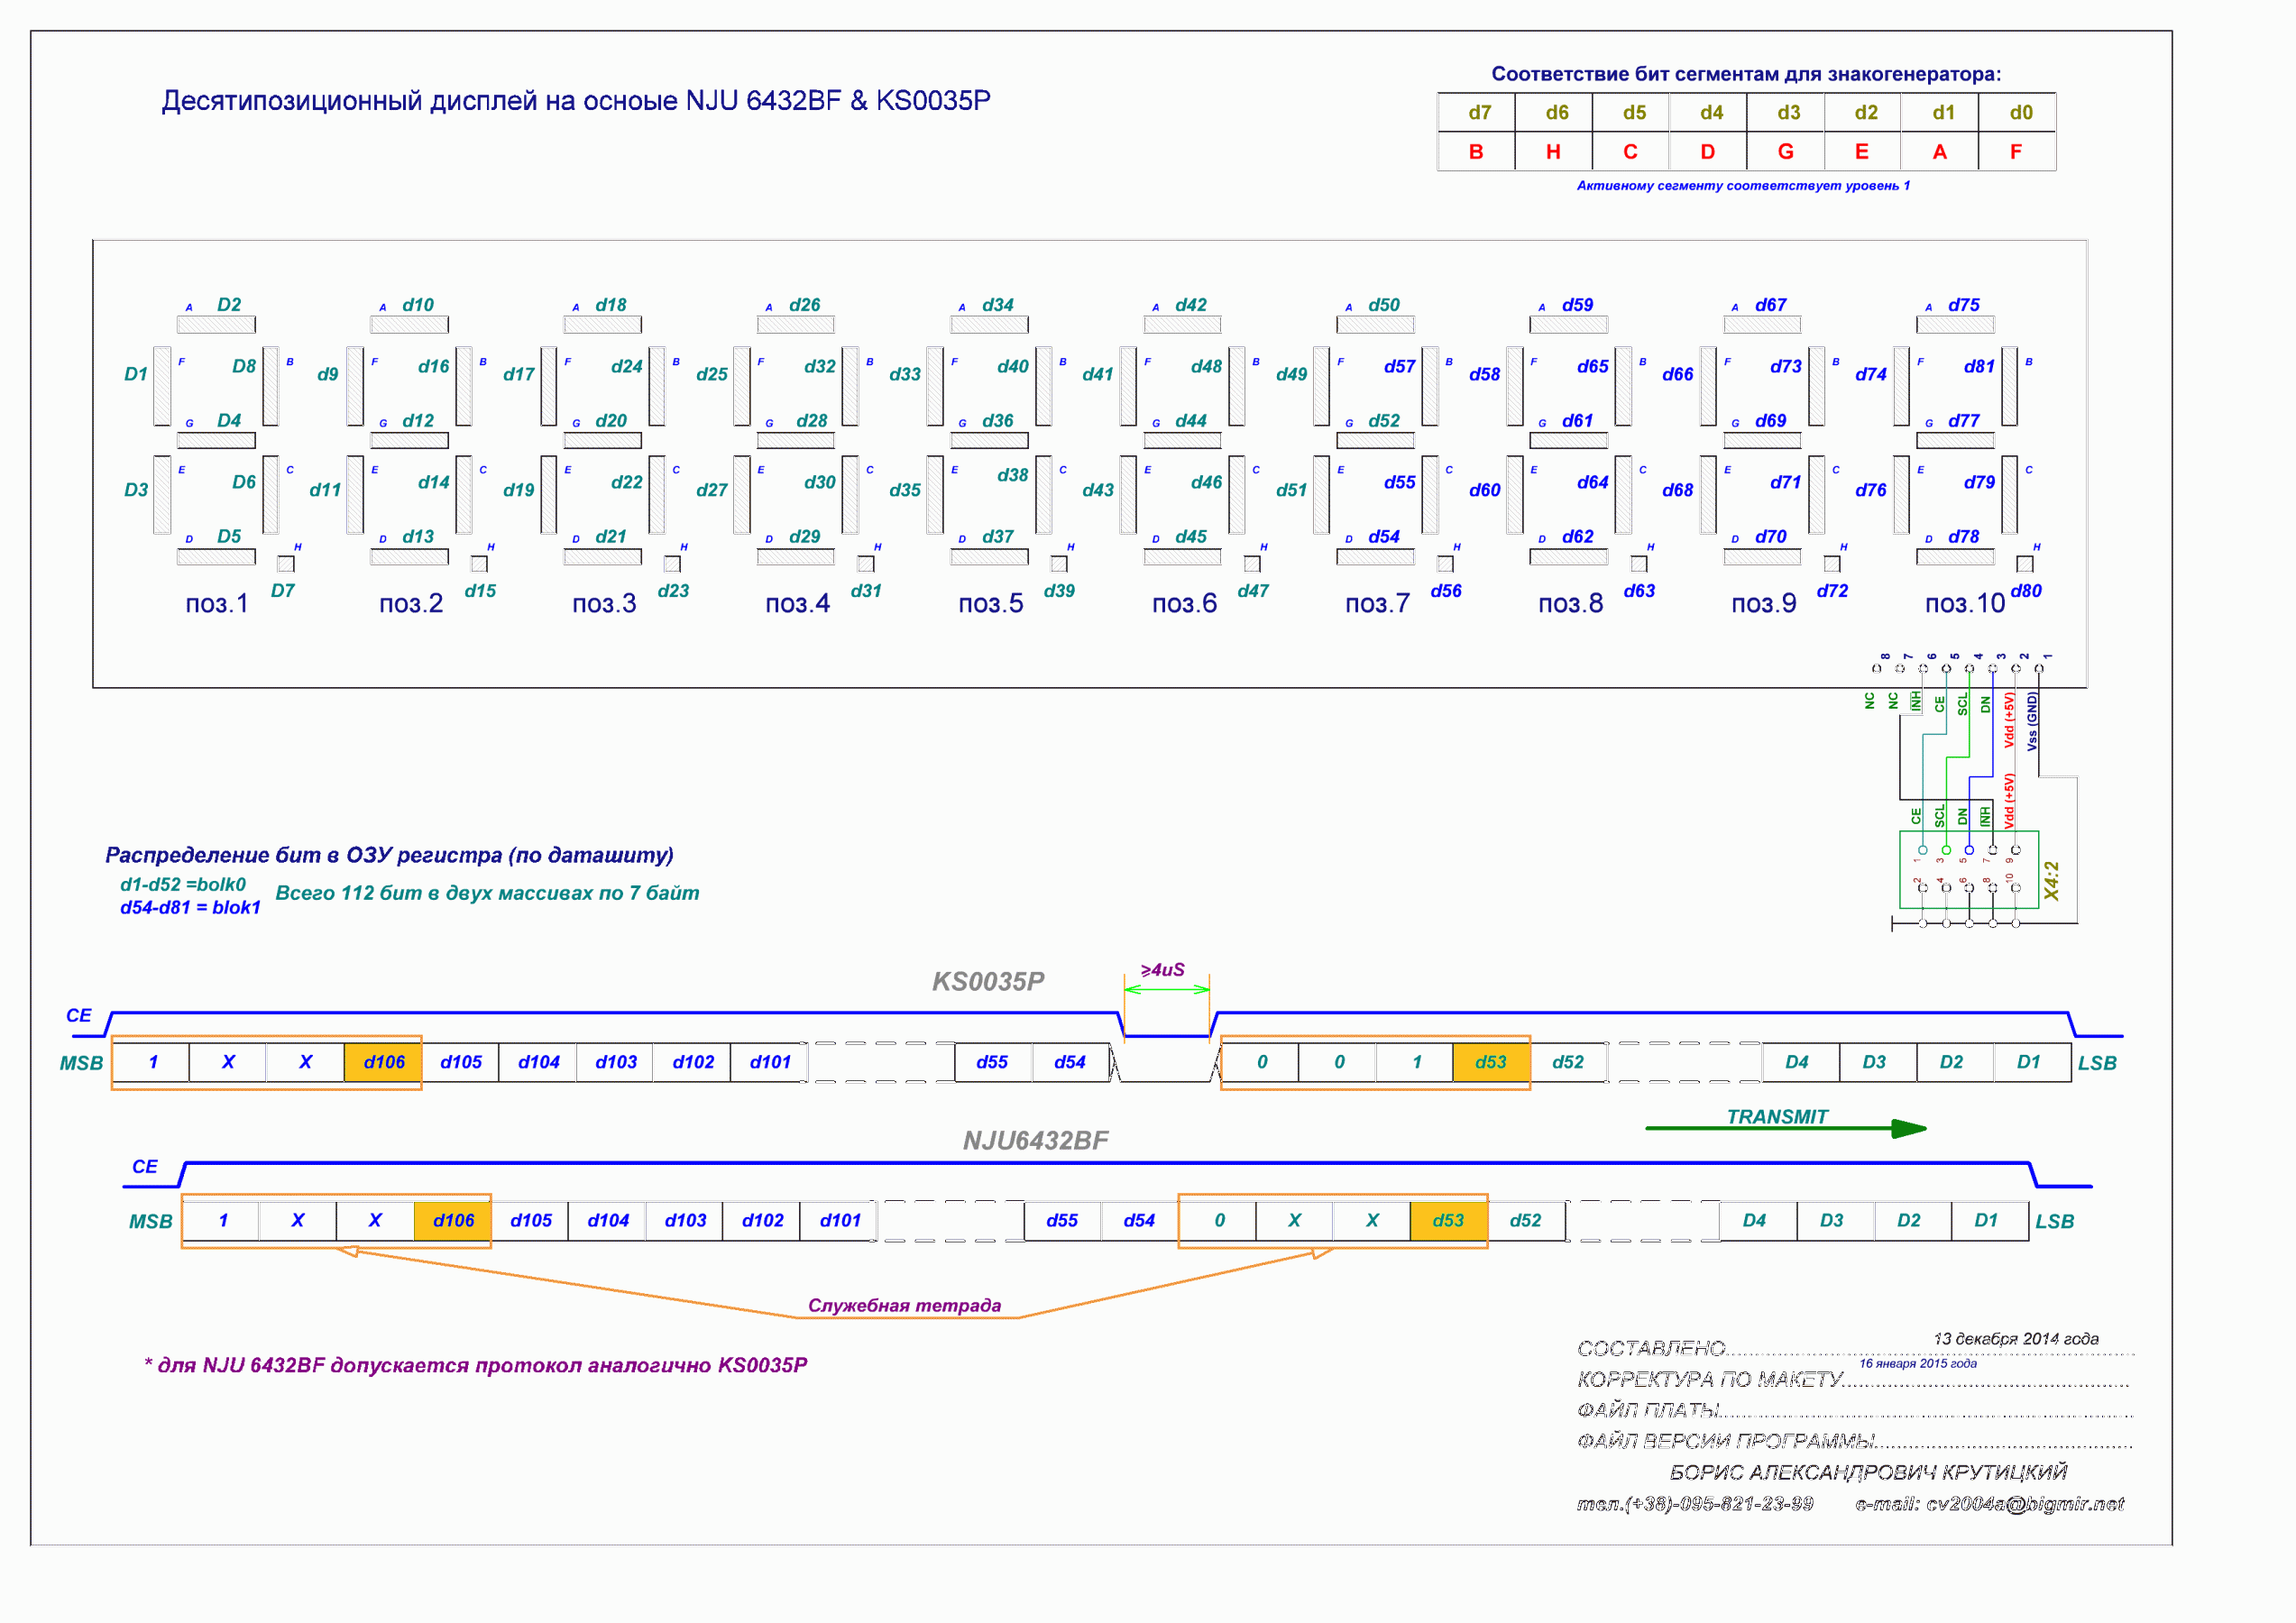
Task: Click yellow "d106" cell in NJU6432BF row
Action: coord(453,1221)
